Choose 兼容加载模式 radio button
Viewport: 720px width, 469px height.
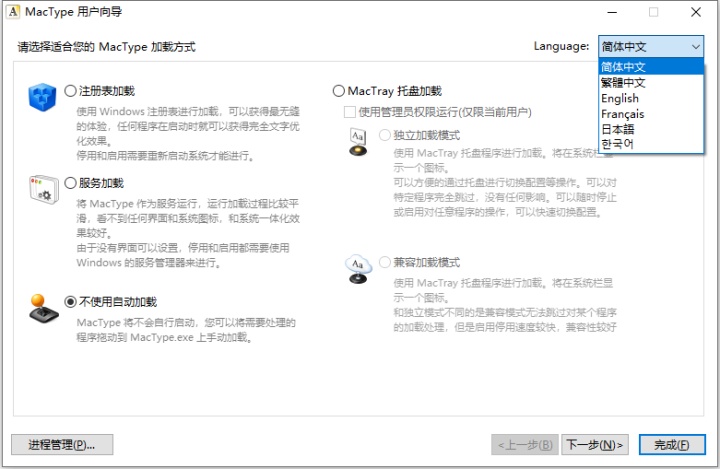point(385,262)
